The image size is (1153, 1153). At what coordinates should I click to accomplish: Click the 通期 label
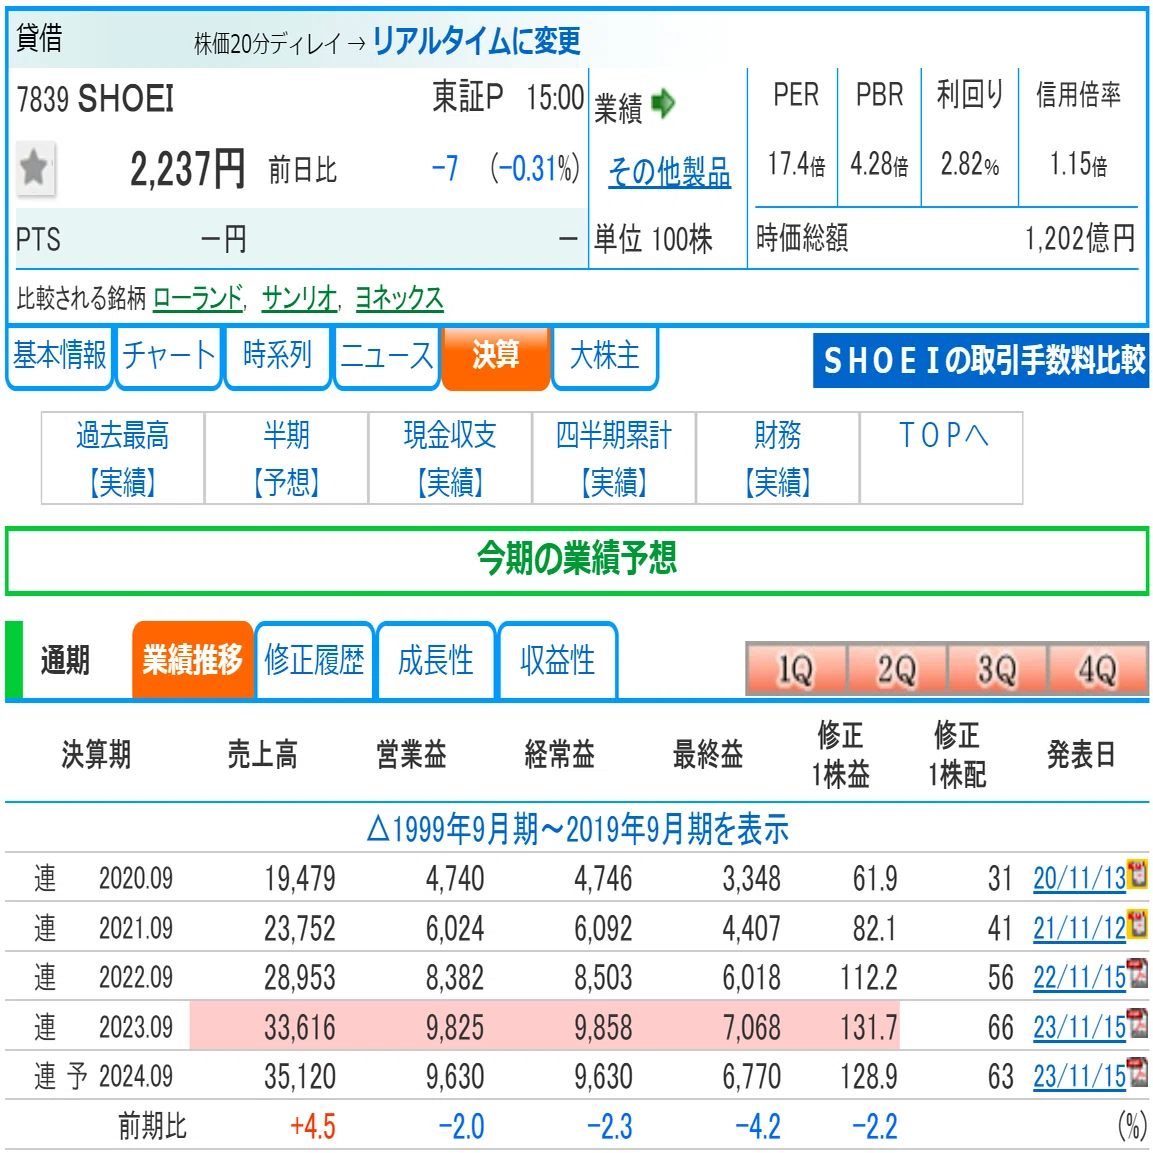(65, 660)
